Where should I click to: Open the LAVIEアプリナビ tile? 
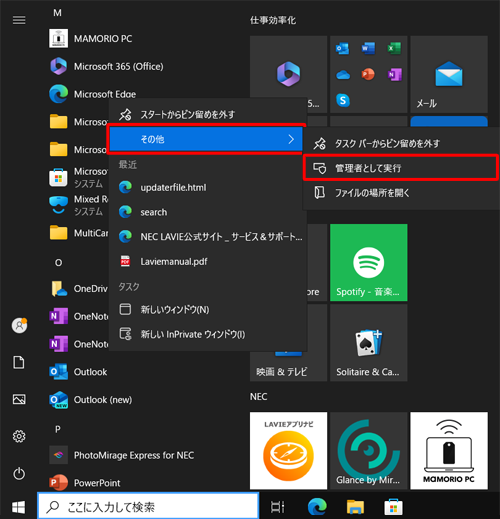pyautogui.click(x=288, y=451)
